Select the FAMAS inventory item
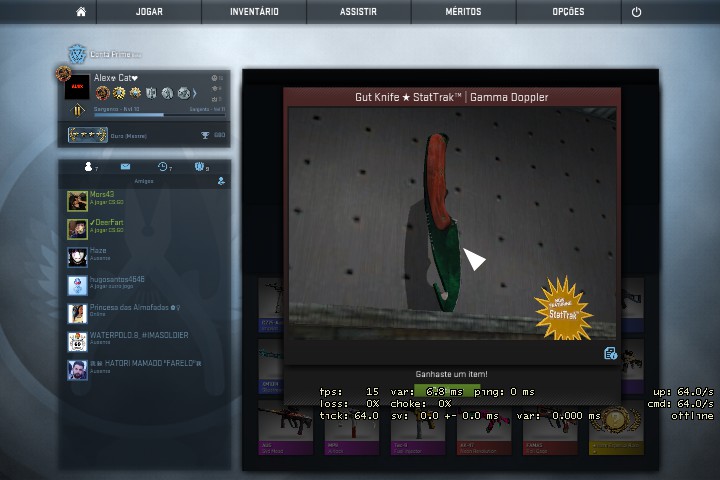This screenshot has height=480, width=720. [x=550, y=429]
